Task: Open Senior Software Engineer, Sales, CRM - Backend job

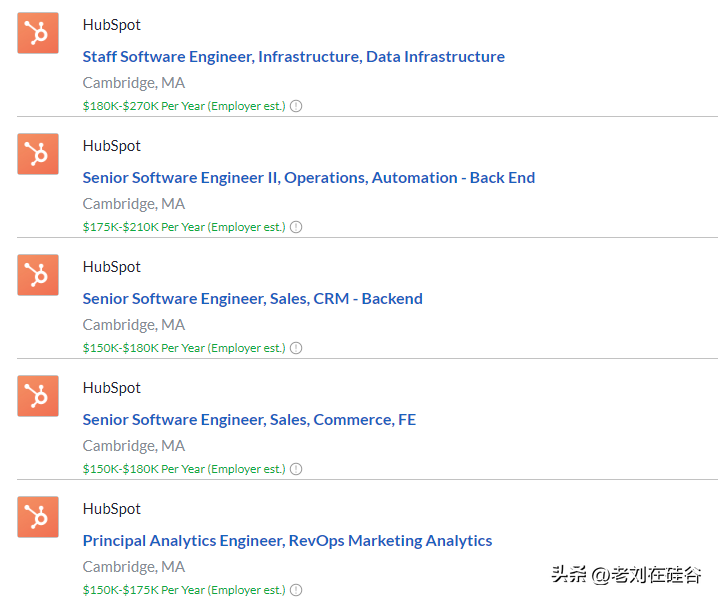Action: (252, 299)
